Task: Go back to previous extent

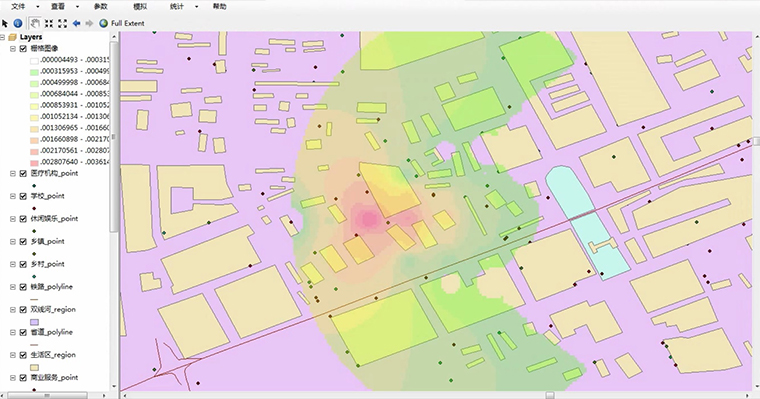Action: point(76,23)
